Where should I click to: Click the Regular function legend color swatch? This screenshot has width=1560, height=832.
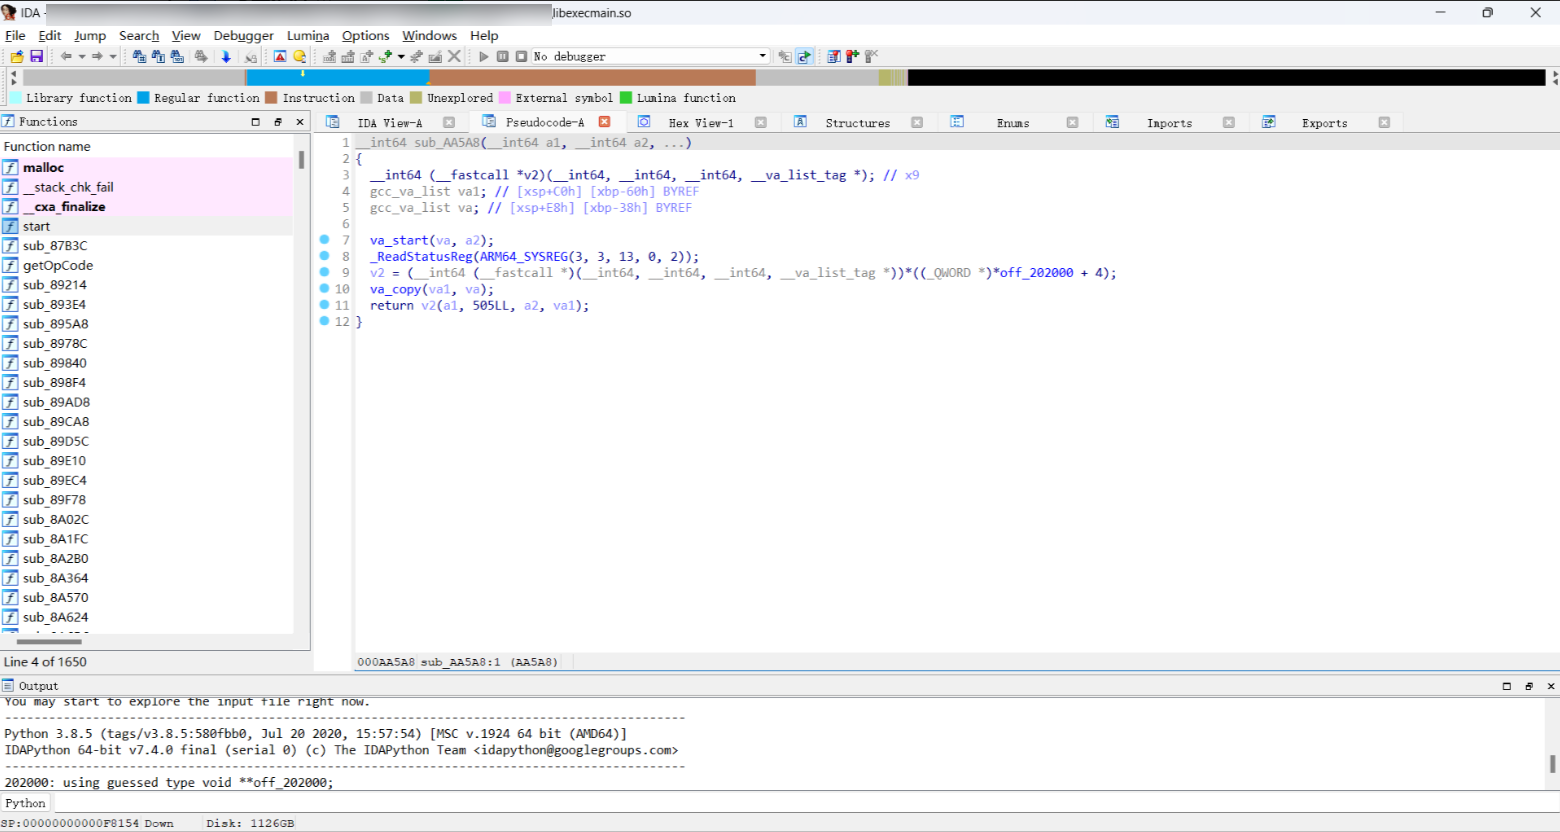(x=143, y=98)
